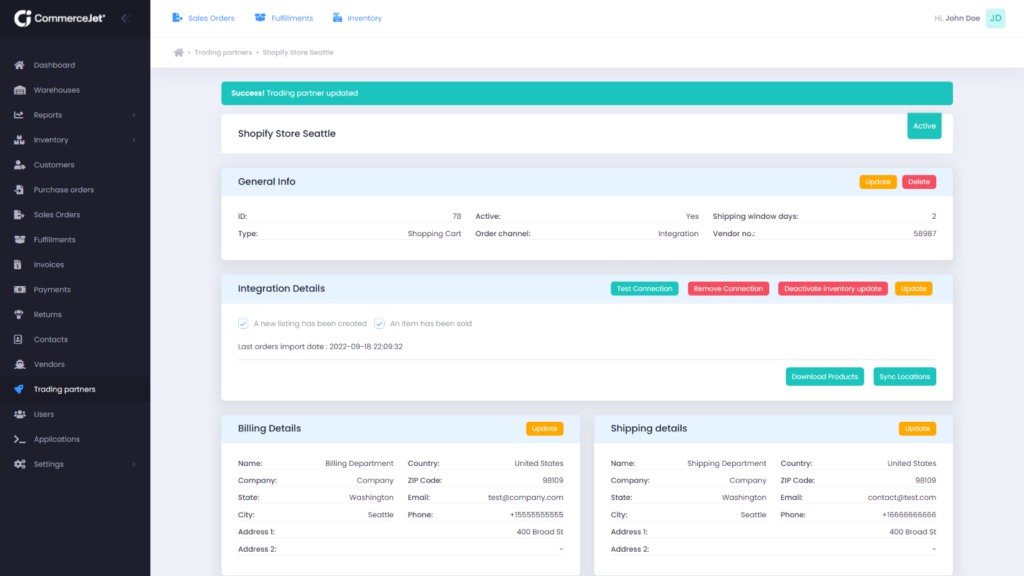Click the last orders import date text
The image size is (1024, 576).
[320, 347]
